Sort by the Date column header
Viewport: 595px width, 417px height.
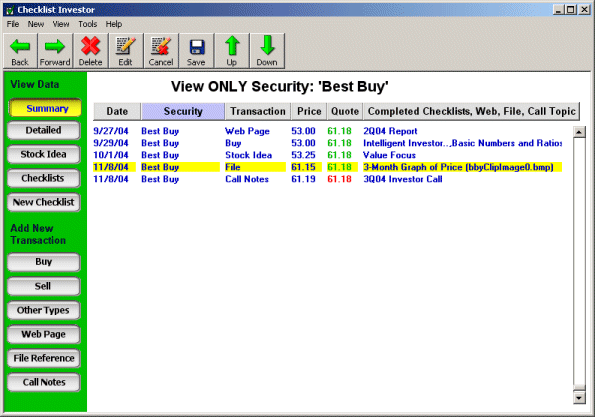[x=117, y=111]
